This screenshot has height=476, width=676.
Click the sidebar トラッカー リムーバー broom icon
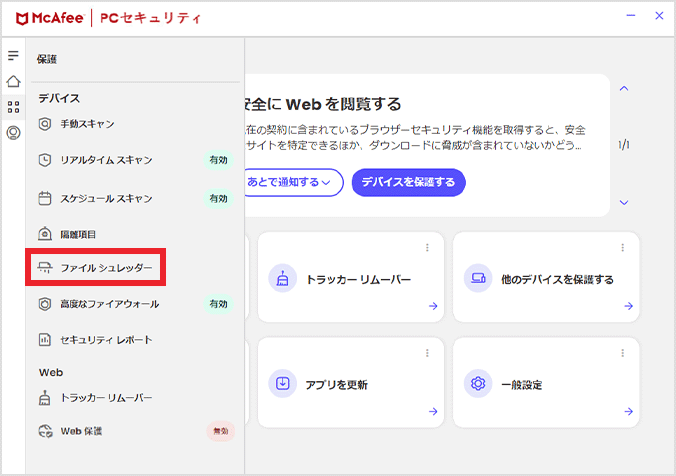pyautogui.click(x=45, y=398)
